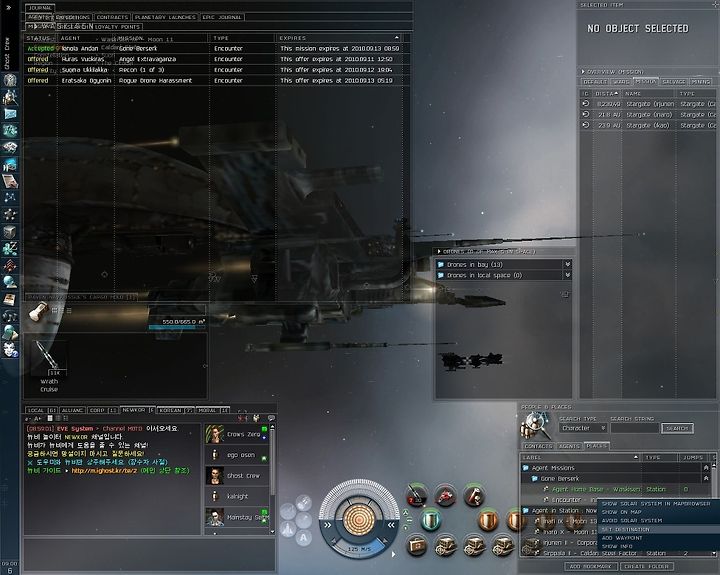
Task: Collapse Agent Missions folder arrow in Places
Action: tap(706, 468)
